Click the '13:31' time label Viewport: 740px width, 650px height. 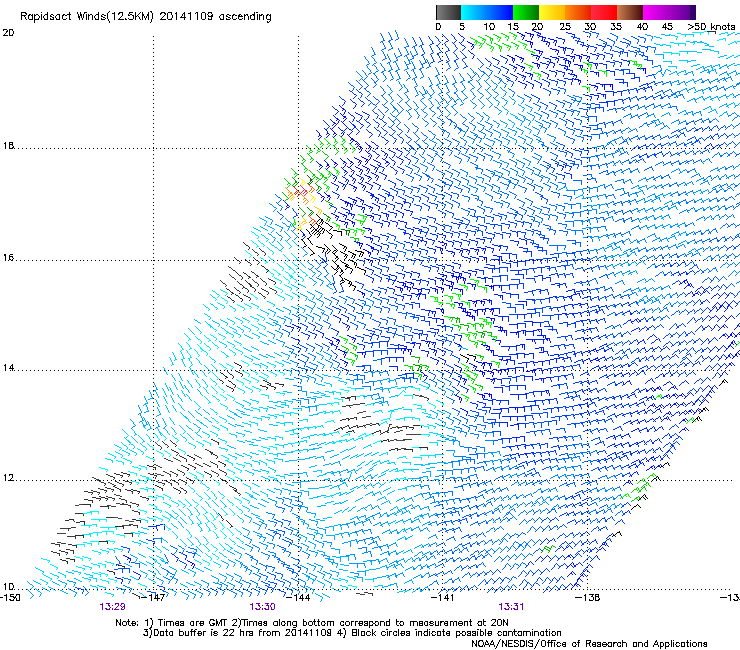pos(511,607)
